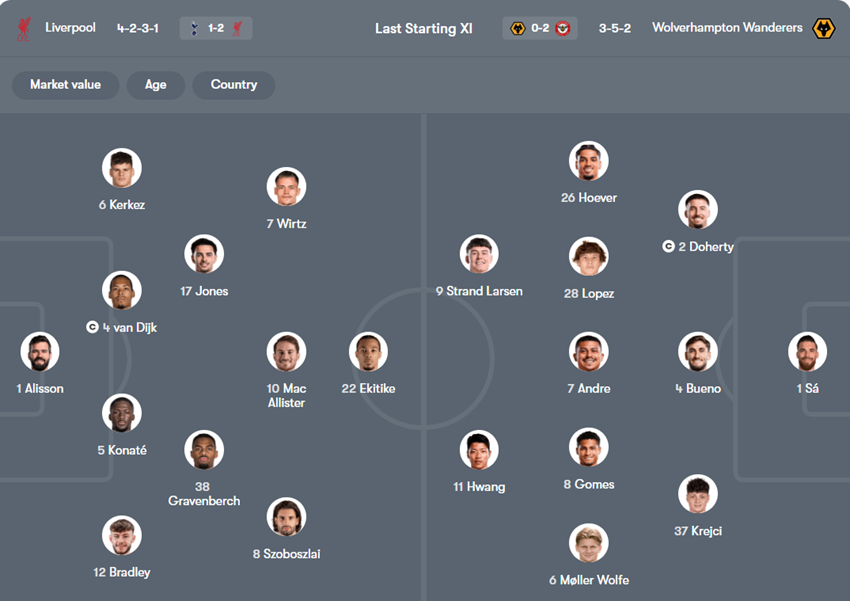Click the Wolverhampton Wanderers team name

(x=727, y=28)
